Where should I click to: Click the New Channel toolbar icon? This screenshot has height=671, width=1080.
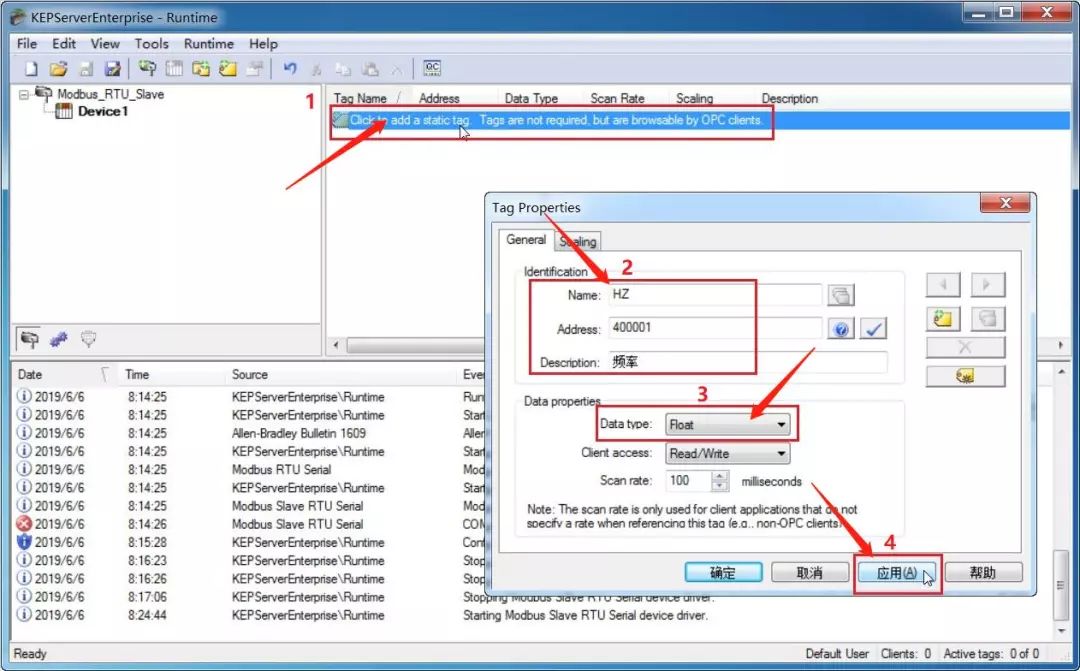(147, 68)
